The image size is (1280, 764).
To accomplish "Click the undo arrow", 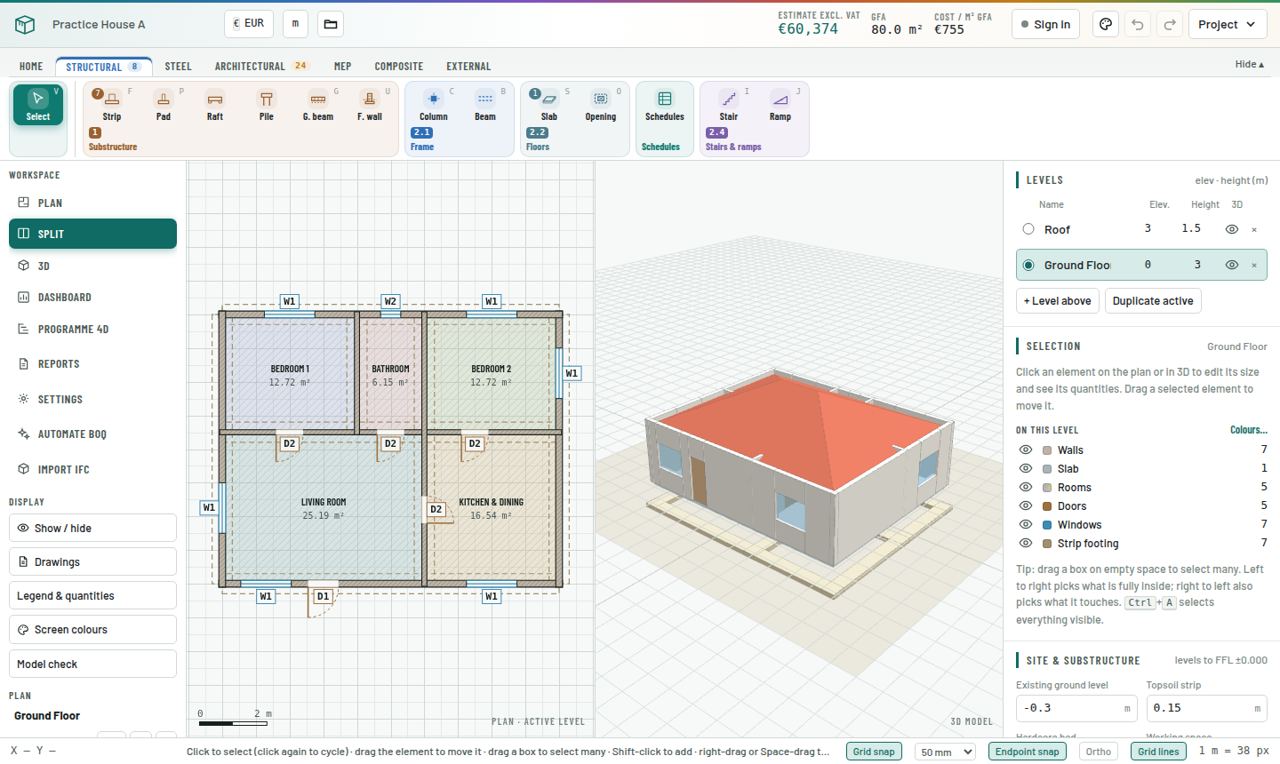I will 1137,24.
